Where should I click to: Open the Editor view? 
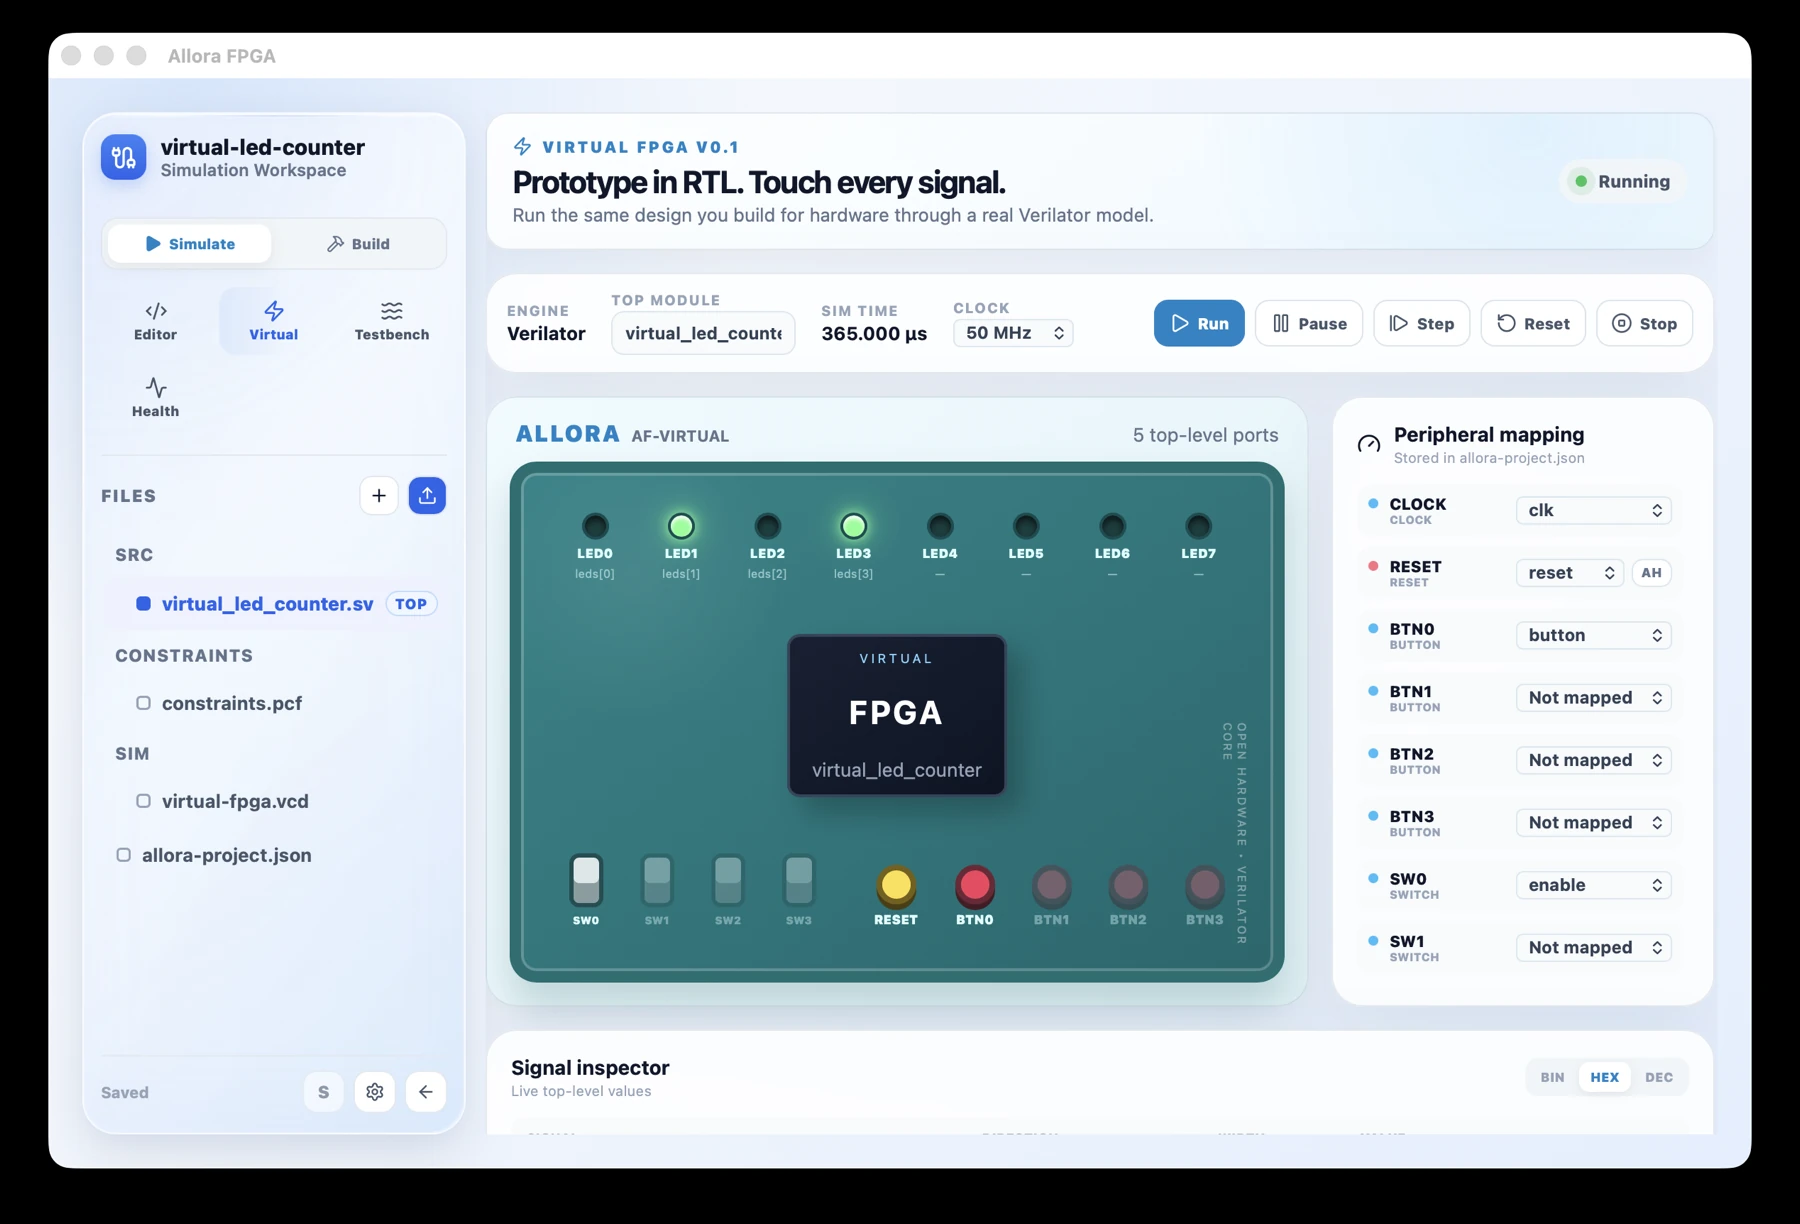(x=155, y=321)
